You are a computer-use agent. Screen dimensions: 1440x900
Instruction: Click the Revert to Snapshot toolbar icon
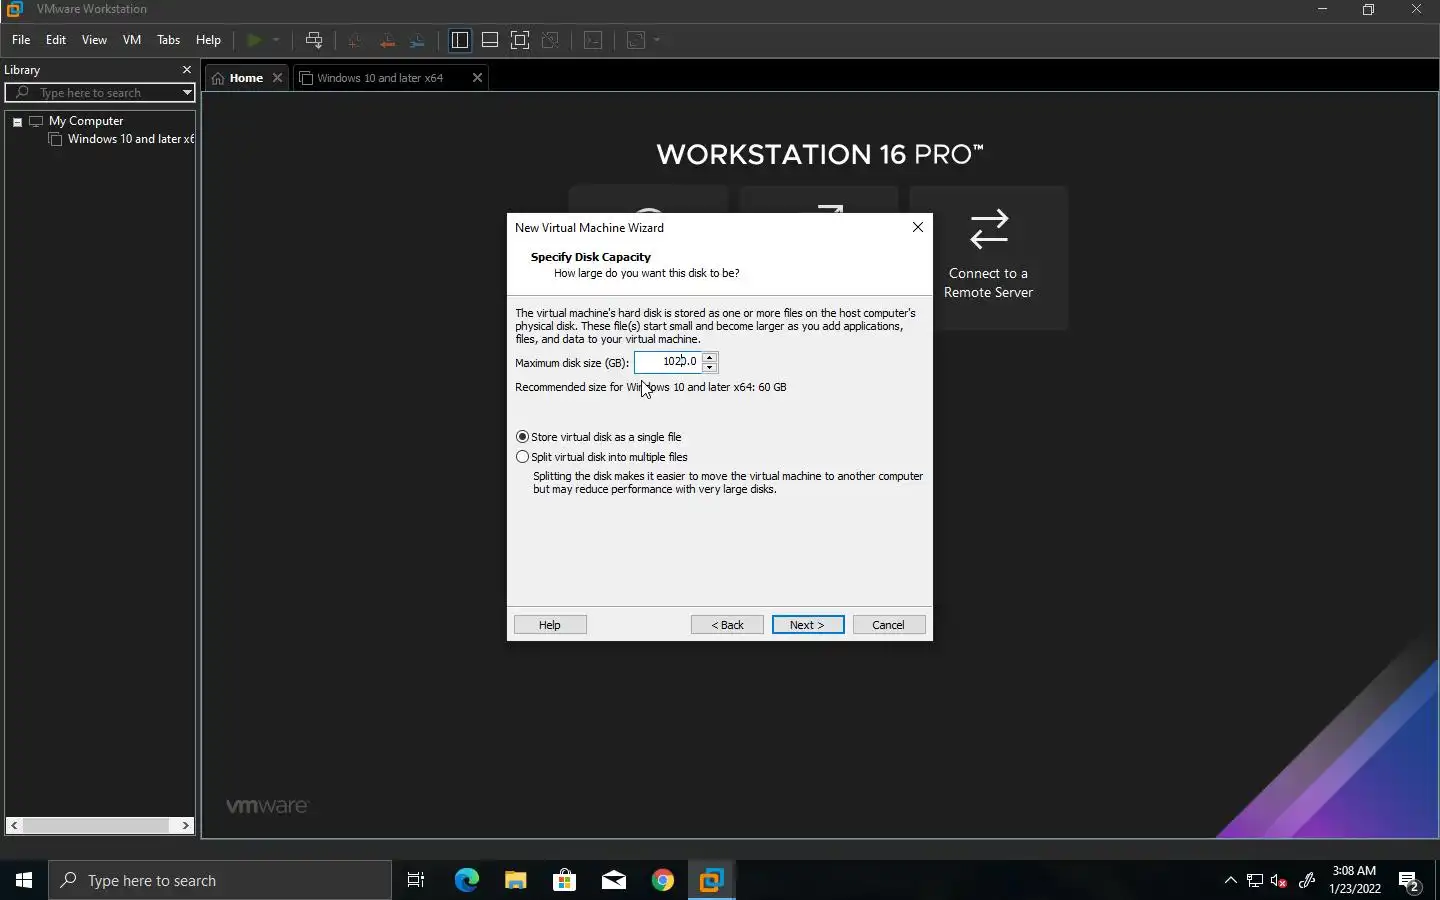point(387,40)
